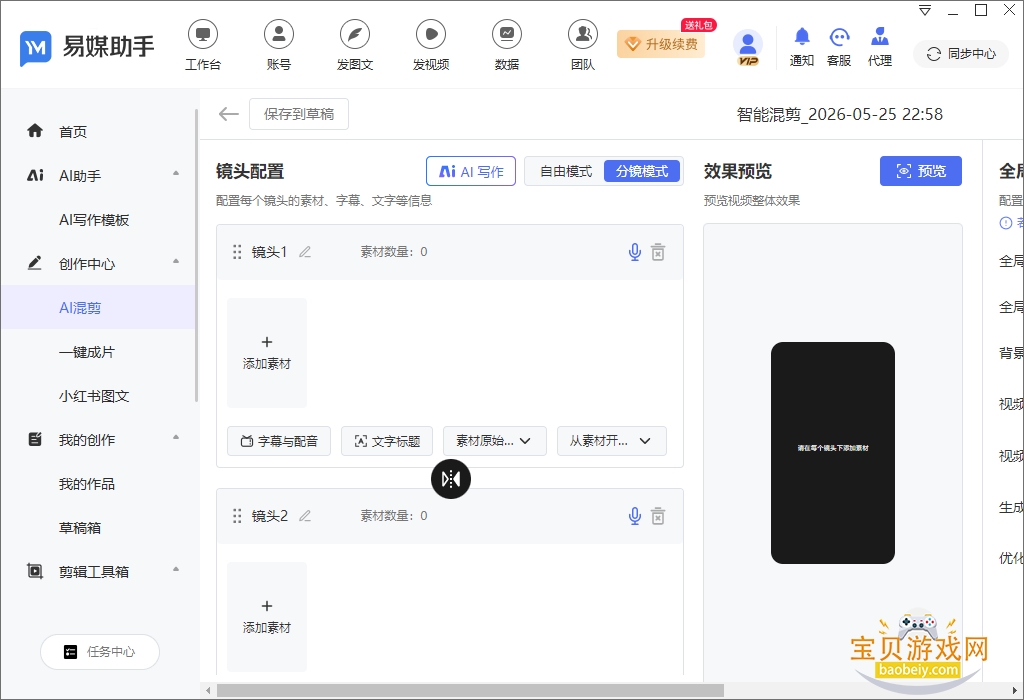
Task: Open 同步中心 sync center
Action: click(x=961, y=54)
